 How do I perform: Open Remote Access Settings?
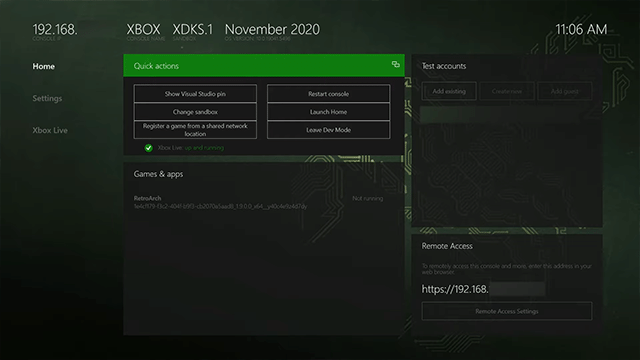coord(507,311)
